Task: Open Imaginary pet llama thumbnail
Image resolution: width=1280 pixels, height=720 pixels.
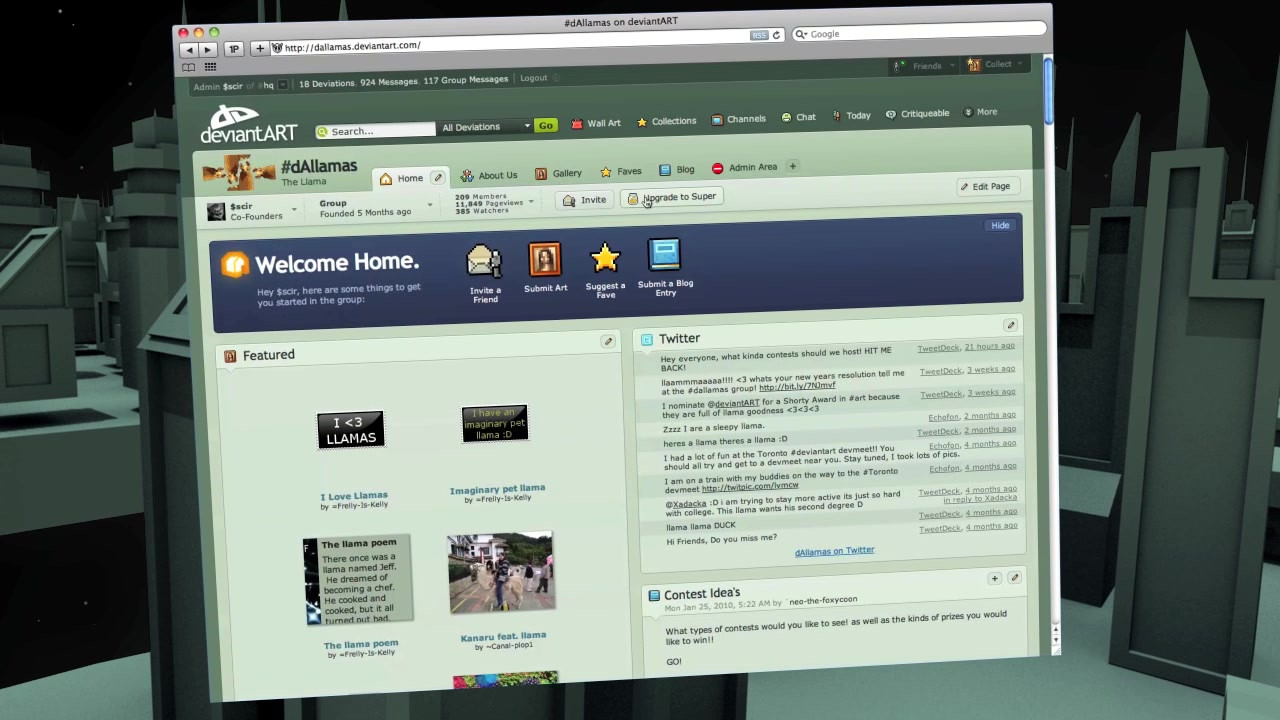Action: [495, 424]
